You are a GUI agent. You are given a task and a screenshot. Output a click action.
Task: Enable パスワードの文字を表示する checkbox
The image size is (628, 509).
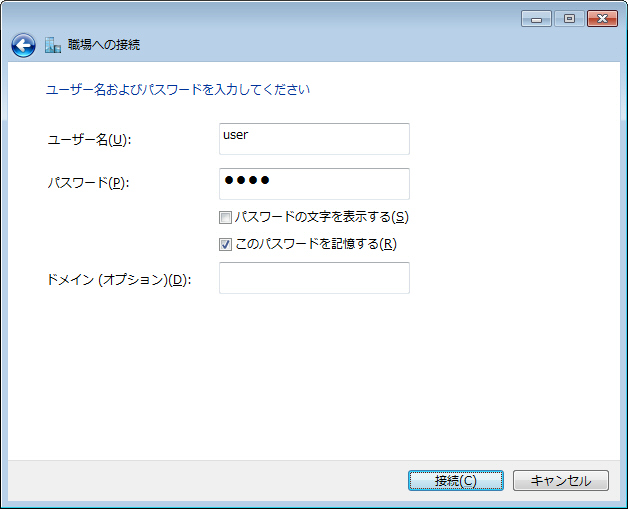[225, 217]
